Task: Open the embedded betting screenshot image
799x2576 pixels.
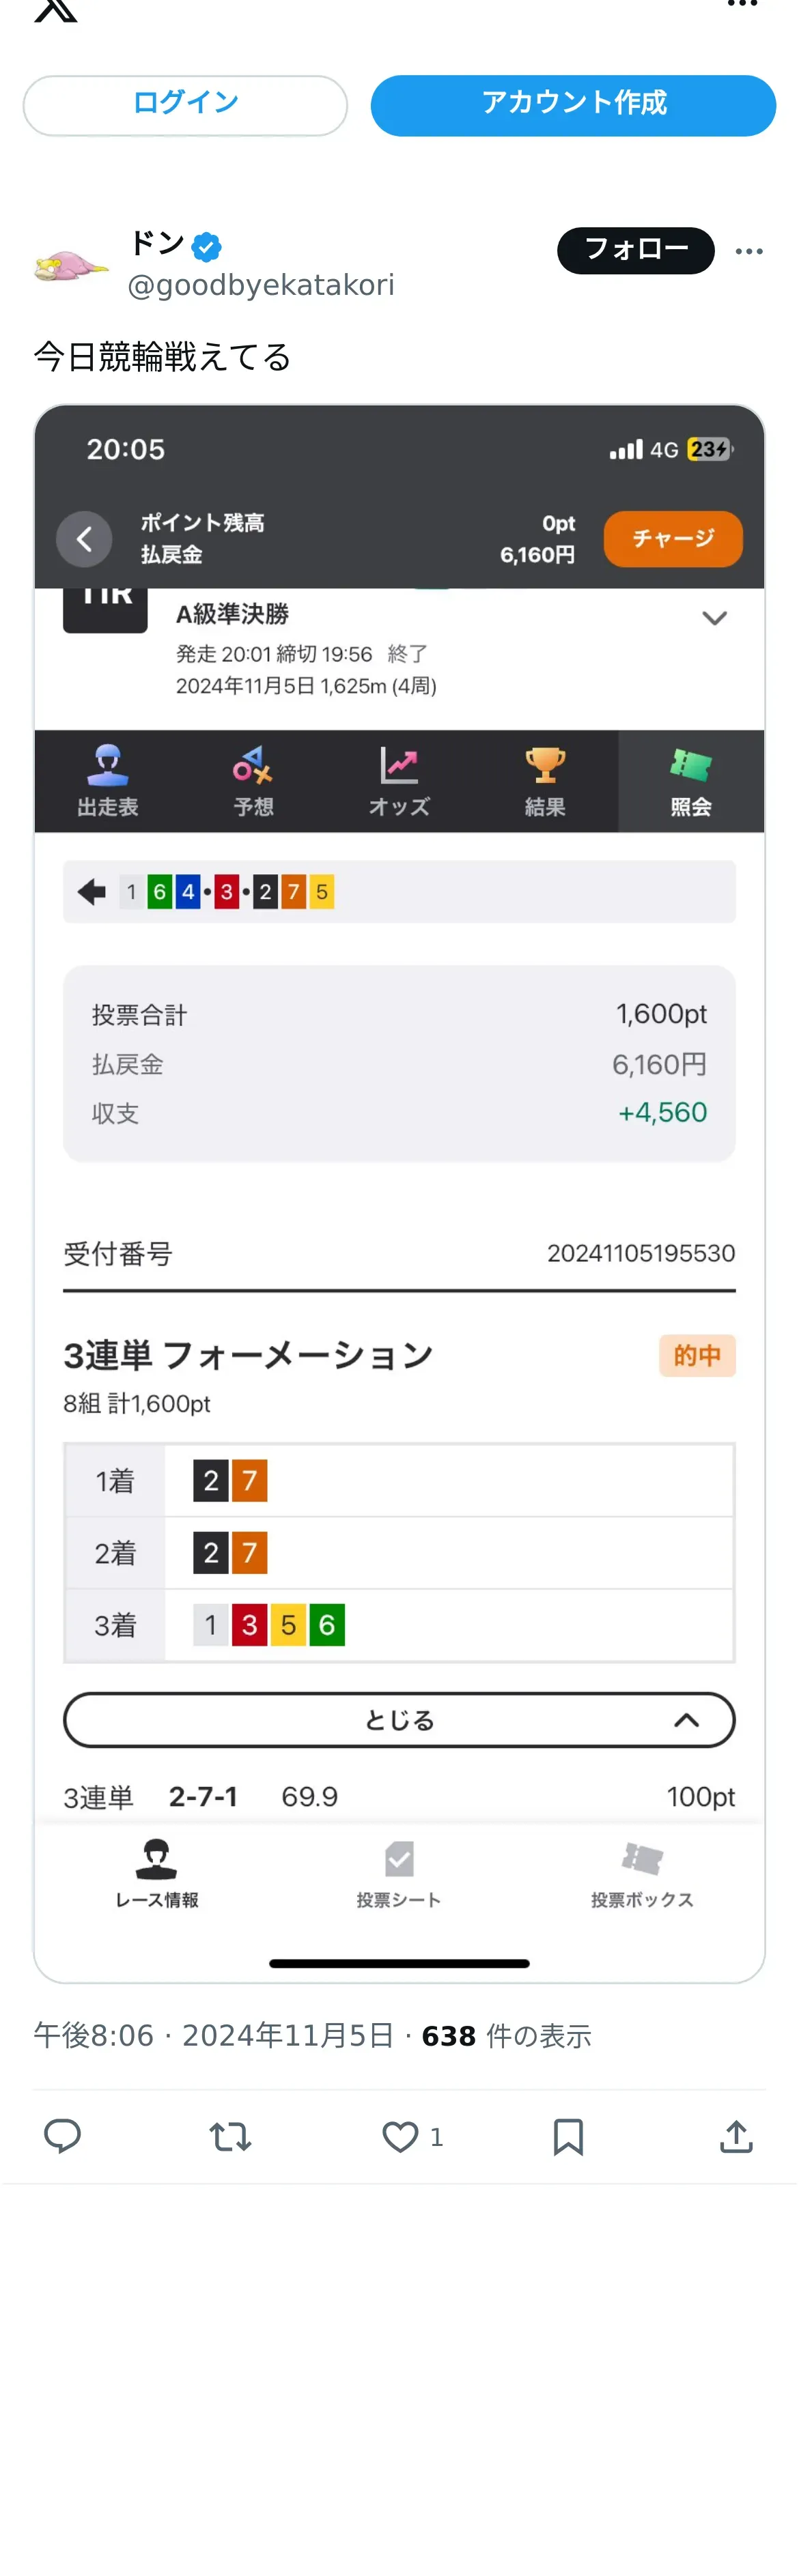Action: tap(399, 1193)
